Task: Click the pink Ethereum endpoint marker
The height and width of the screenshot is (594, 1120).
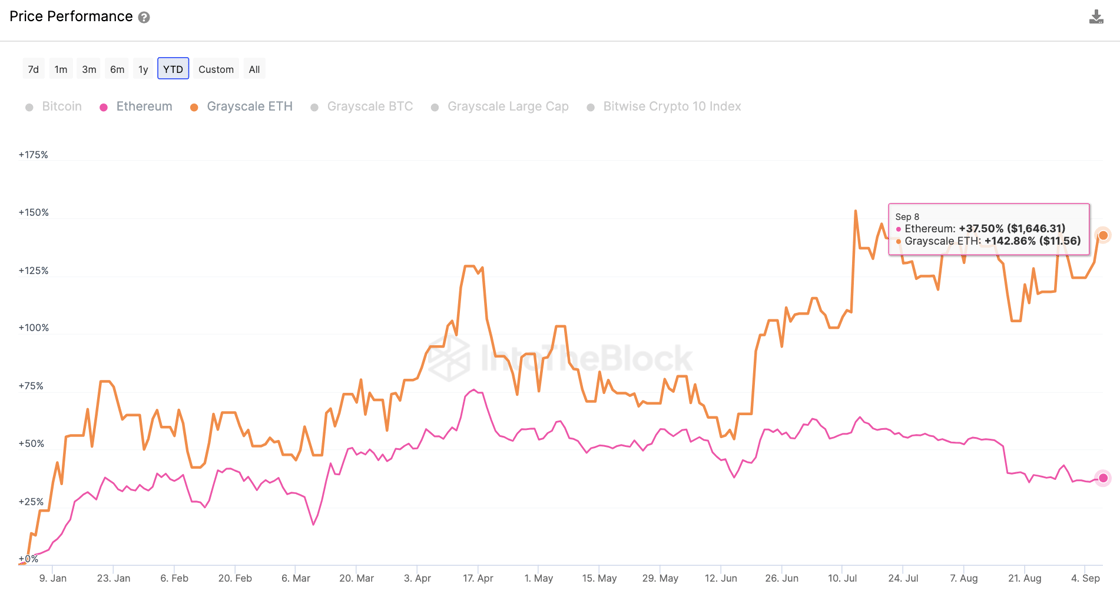Action: [1103, 478]
